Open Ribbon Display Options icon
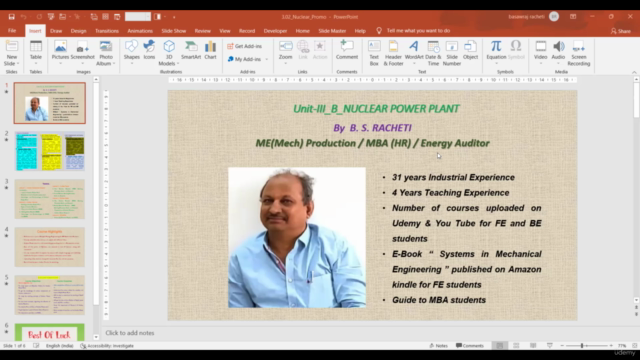 pos(573,17)
